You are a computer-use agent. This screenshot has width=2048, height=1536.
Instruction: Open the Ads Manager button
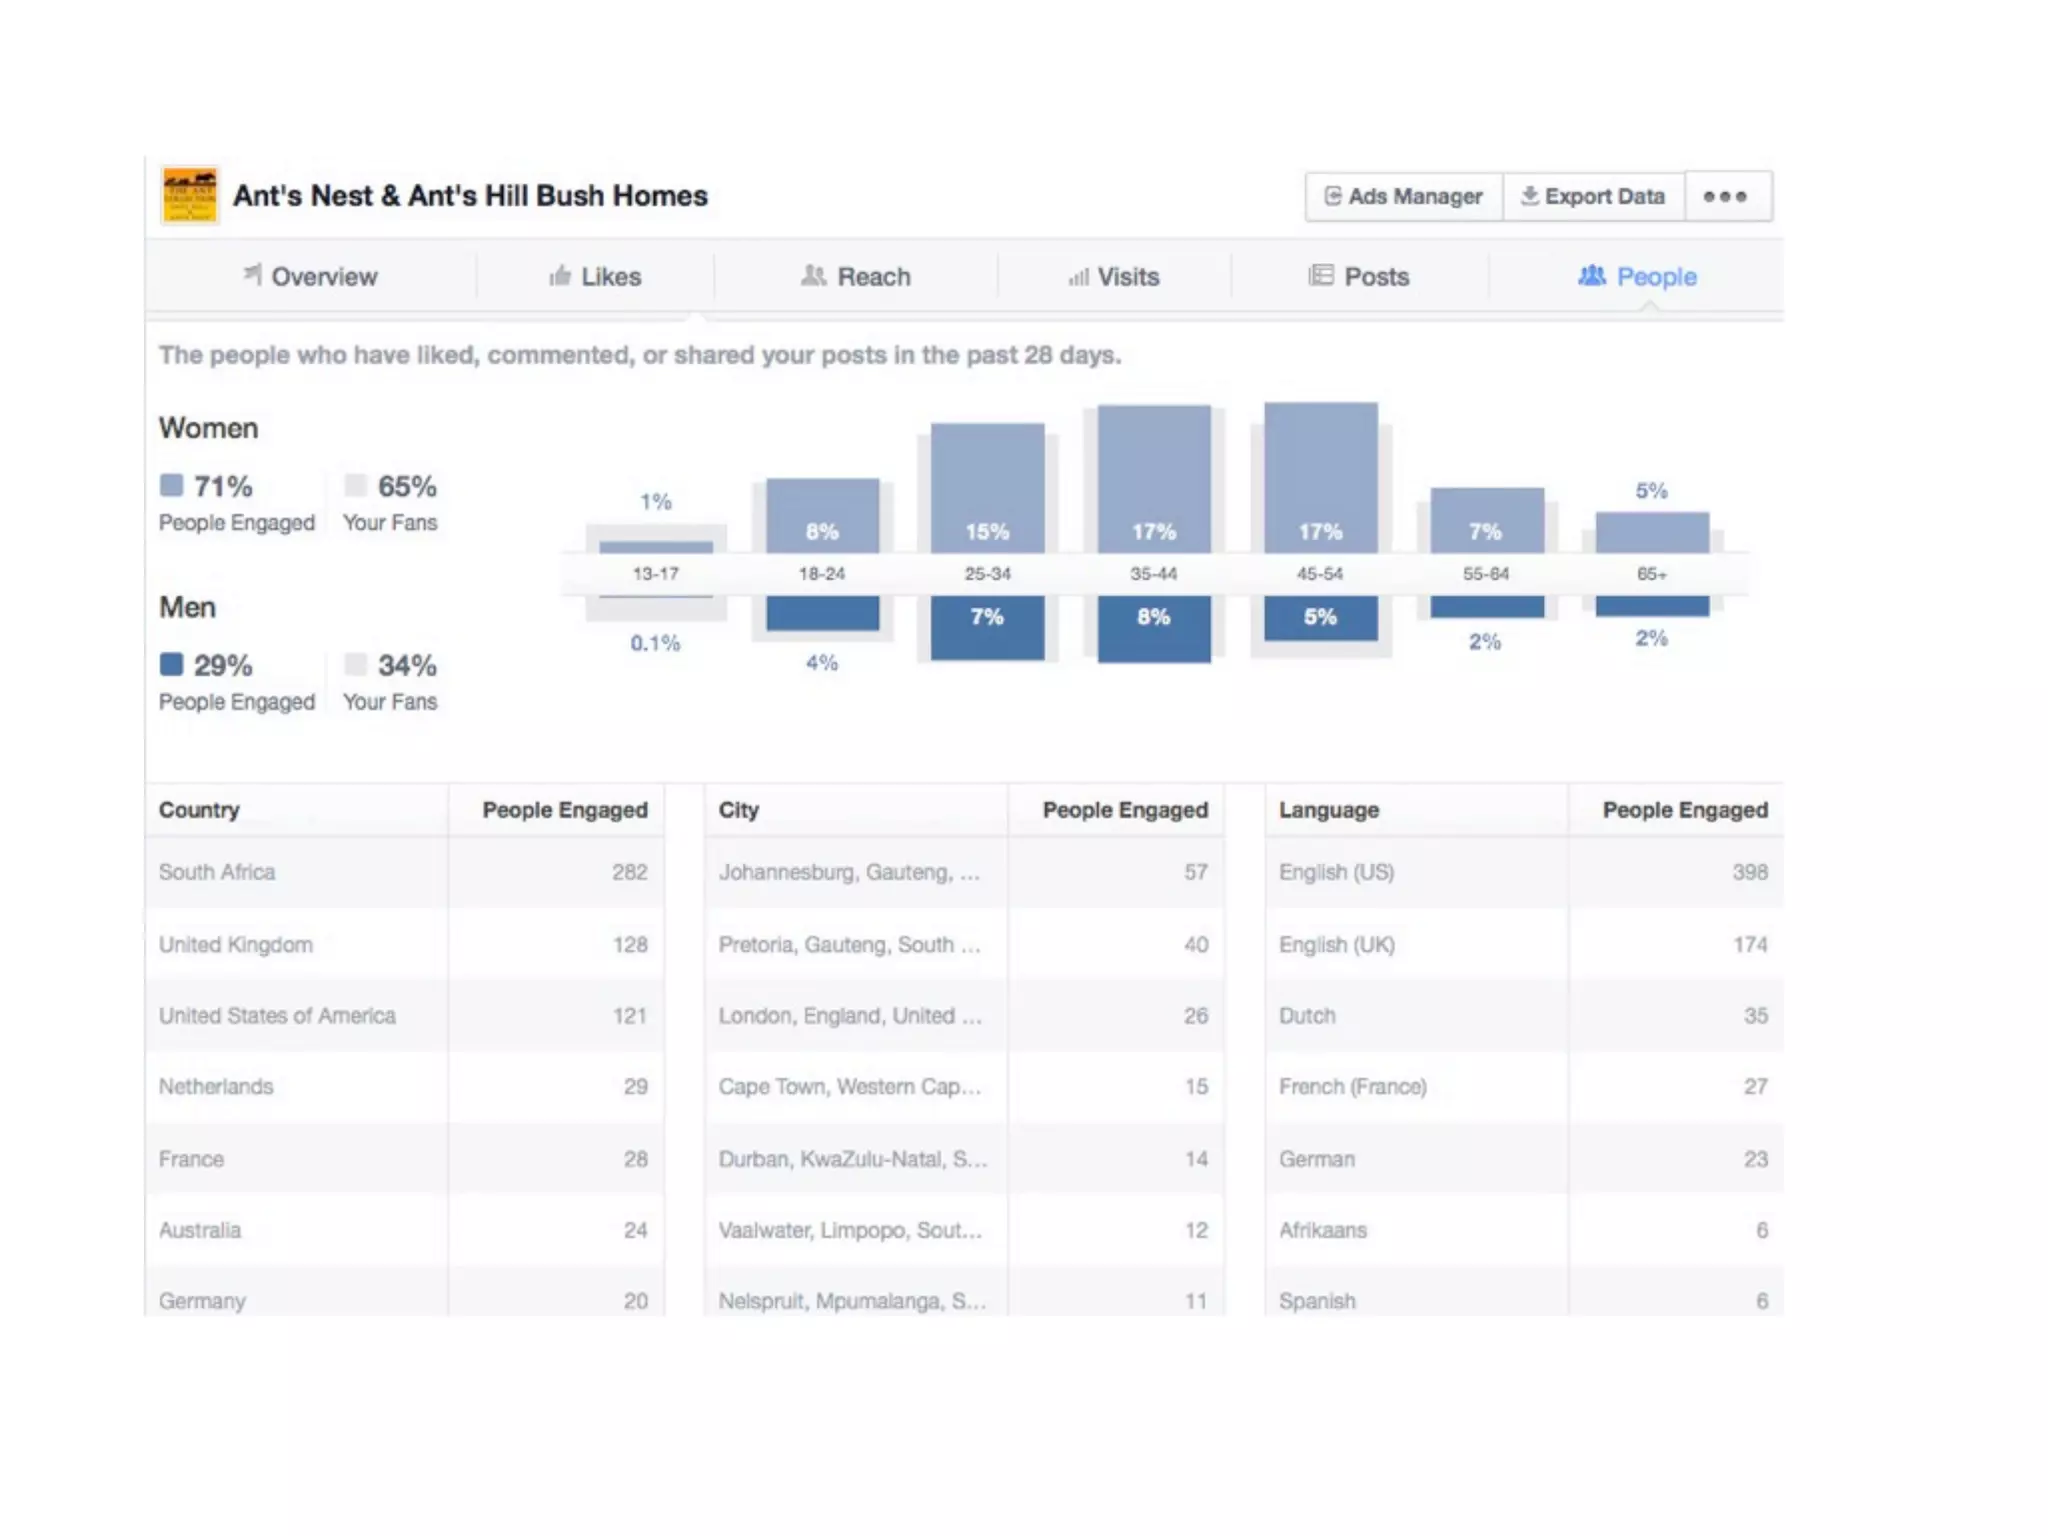click(x=1404, y=196)
